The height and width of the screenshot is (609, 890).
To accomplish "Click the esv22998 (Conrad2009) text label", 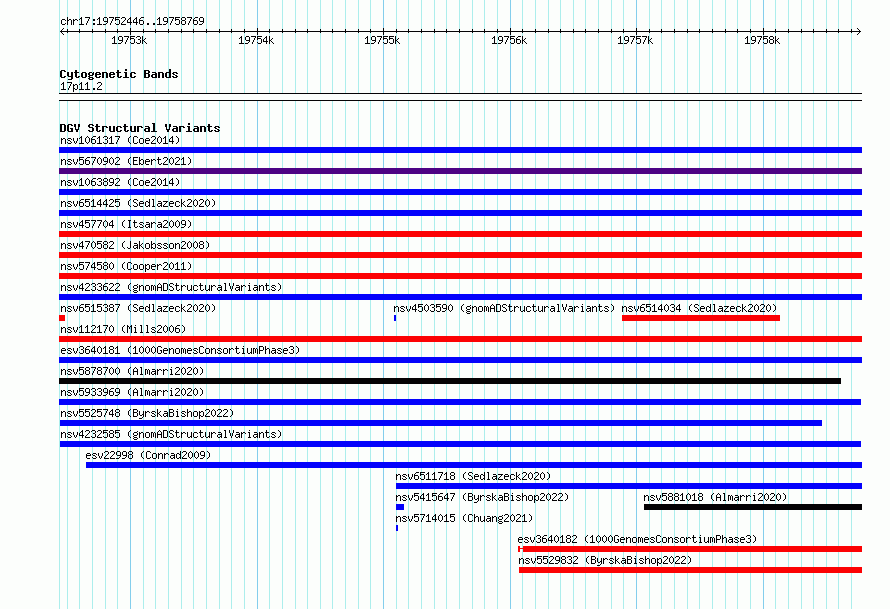I will coord(148,455).
